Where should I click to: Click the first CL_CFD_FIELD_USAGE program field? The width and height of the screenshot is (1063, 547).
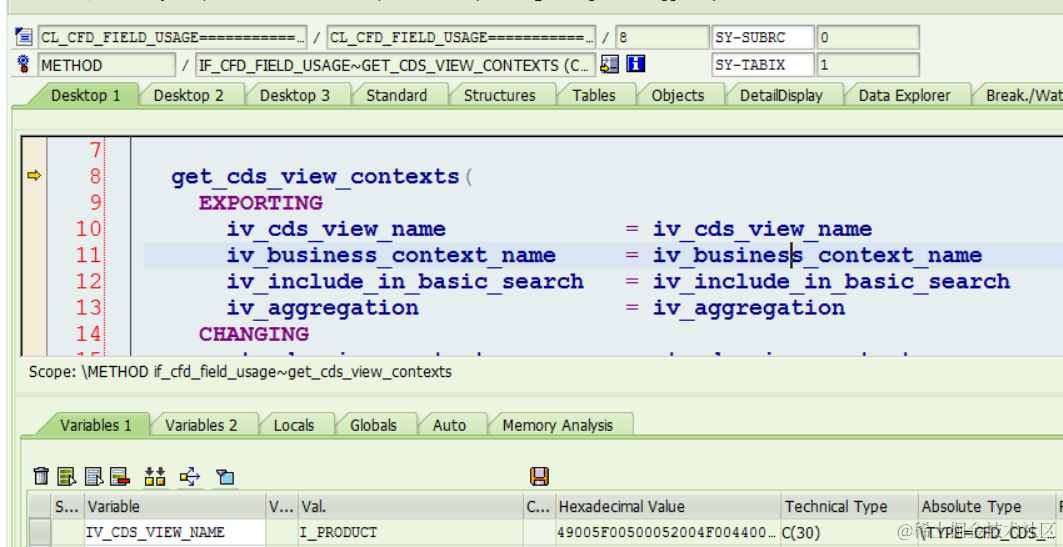(x=173, y=37)
